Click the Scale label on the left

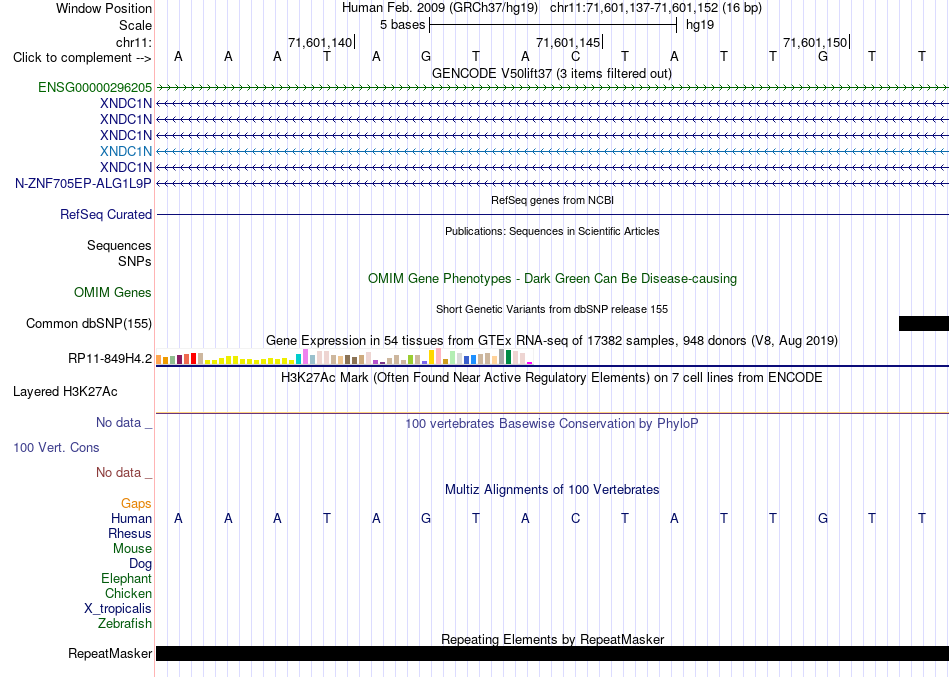click(135, 25)
